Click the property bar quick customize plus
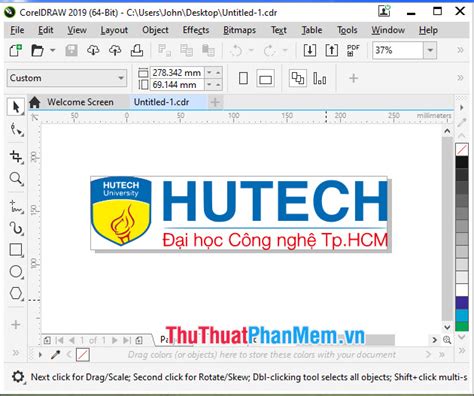 pos(353,78)
